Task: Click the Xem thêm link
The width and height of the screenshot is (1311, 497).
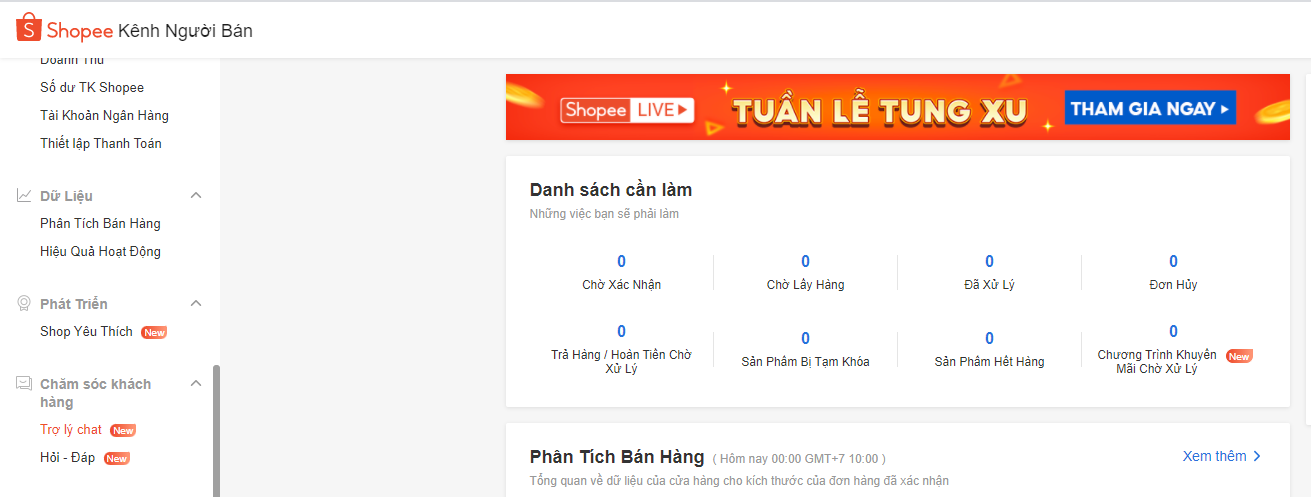Action: (1221, 456)
